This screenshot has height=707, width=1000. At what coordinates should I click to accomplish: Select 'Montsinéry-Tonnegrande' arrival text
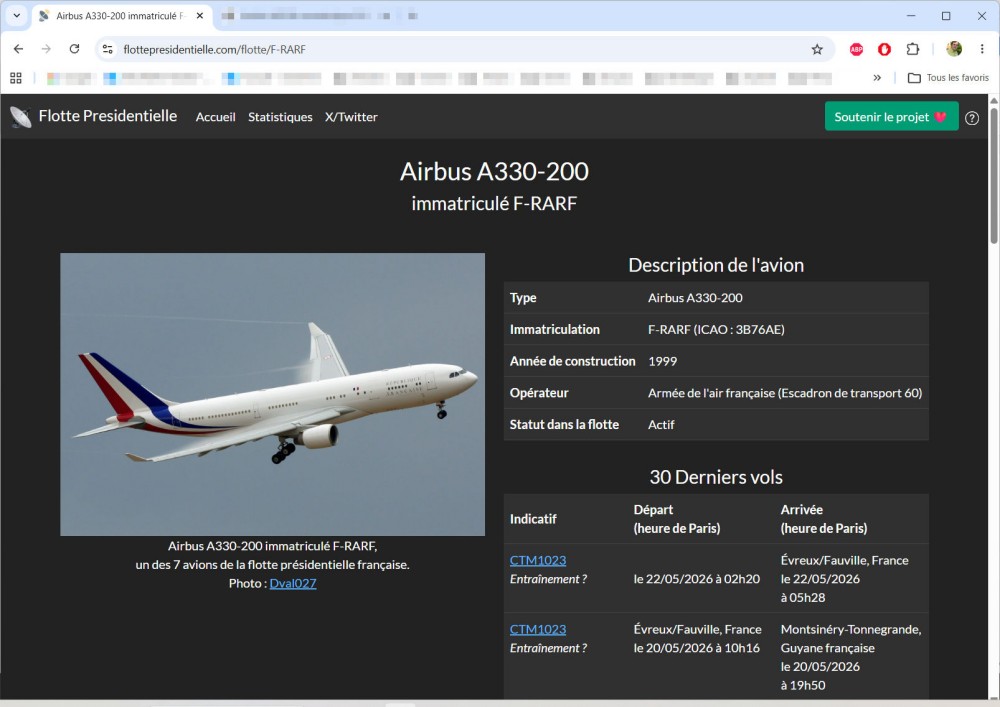(x=851, y=629)
